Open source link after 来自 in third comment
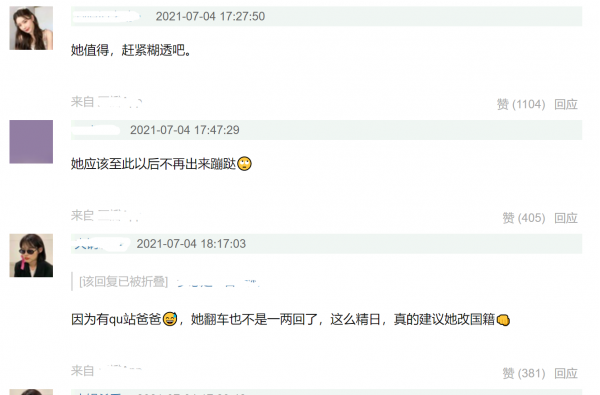 click(x=121, y=369)
